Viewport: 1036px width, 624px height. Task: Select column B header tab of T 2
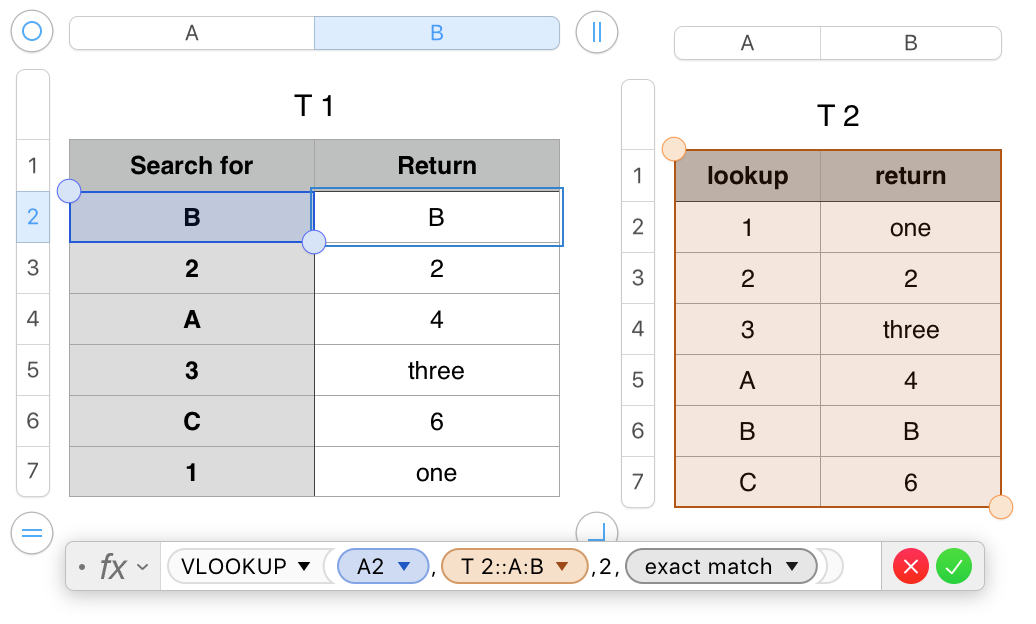click(910, 43)
